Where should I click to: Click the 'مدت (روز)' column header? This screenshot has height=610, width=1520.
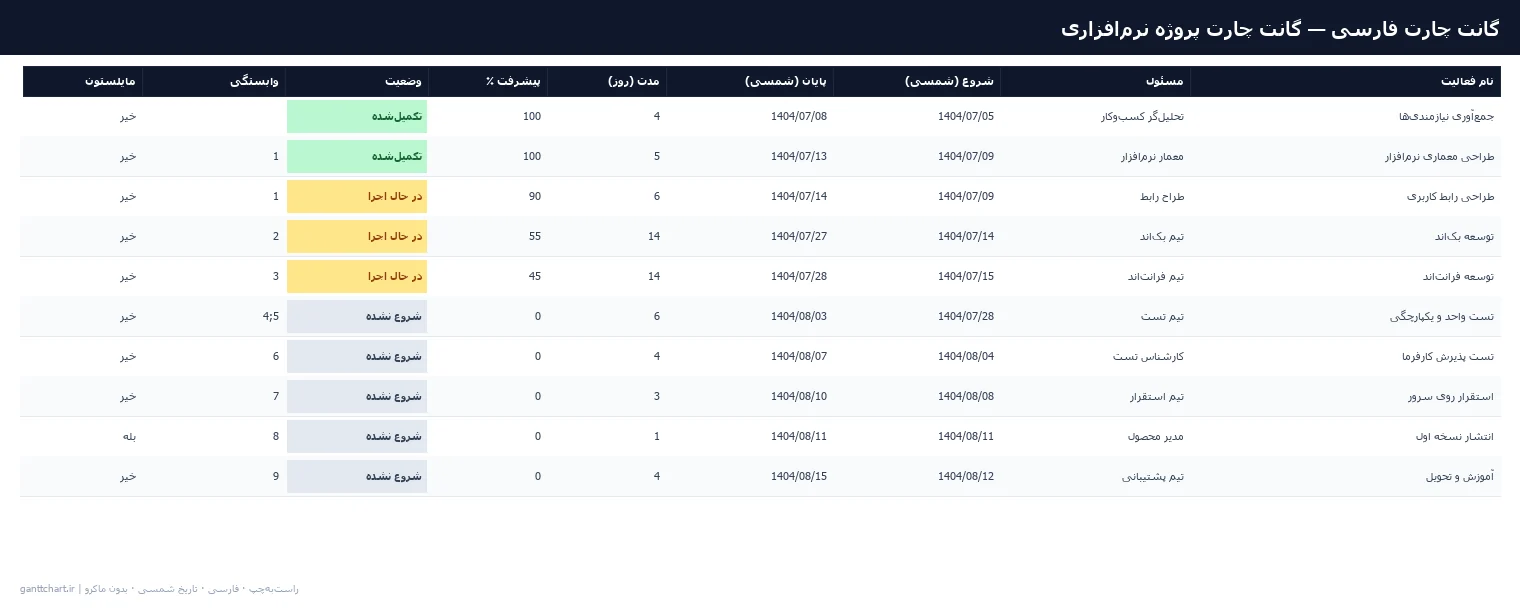607,81
